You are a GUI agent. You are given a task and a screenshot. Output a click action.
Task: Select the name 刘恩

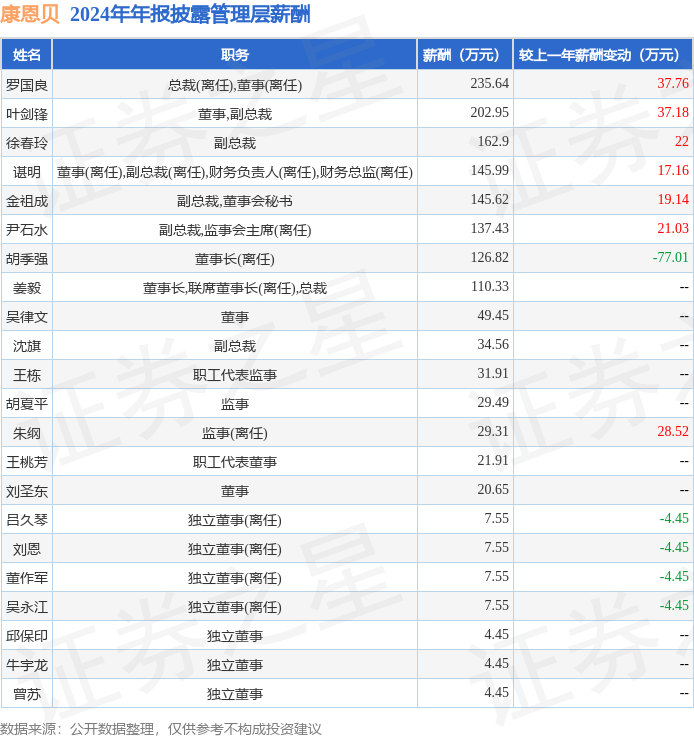[x=27, y=549]
